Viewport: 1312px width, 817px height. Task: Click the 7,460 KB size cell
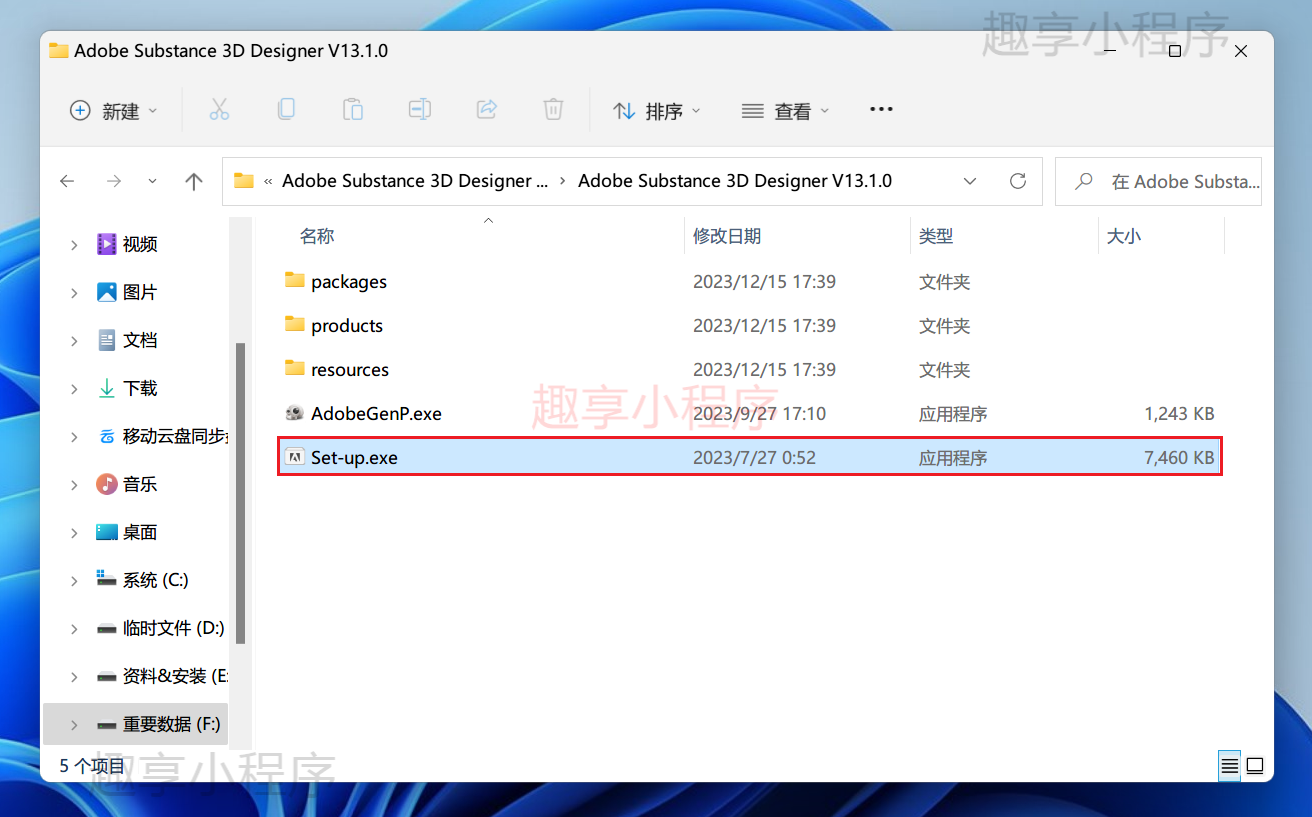point(1180,458)
